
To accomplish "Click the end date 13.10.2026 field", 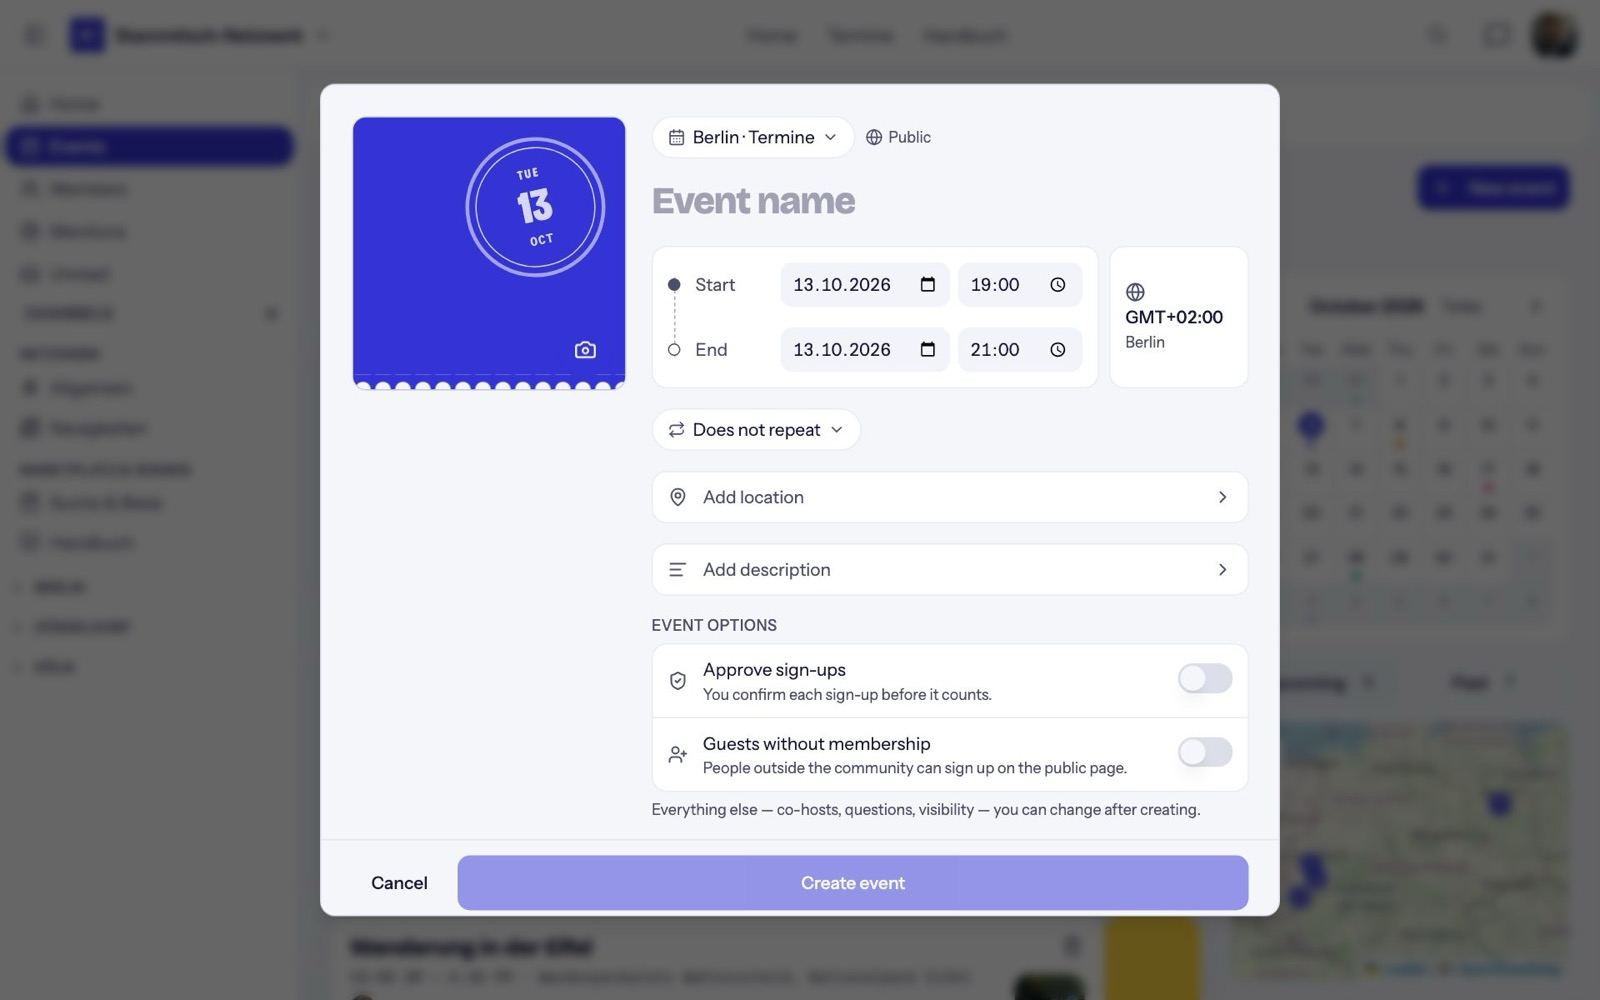I will (x=865, y=350).
